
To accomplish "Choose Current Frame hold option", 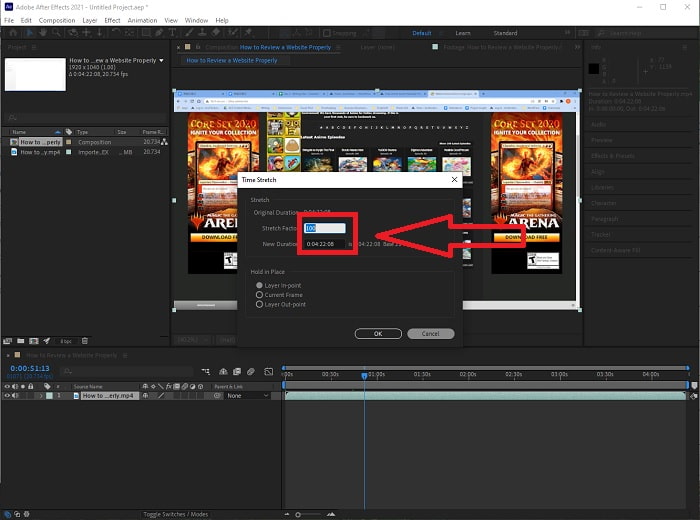I will (259, 295).
